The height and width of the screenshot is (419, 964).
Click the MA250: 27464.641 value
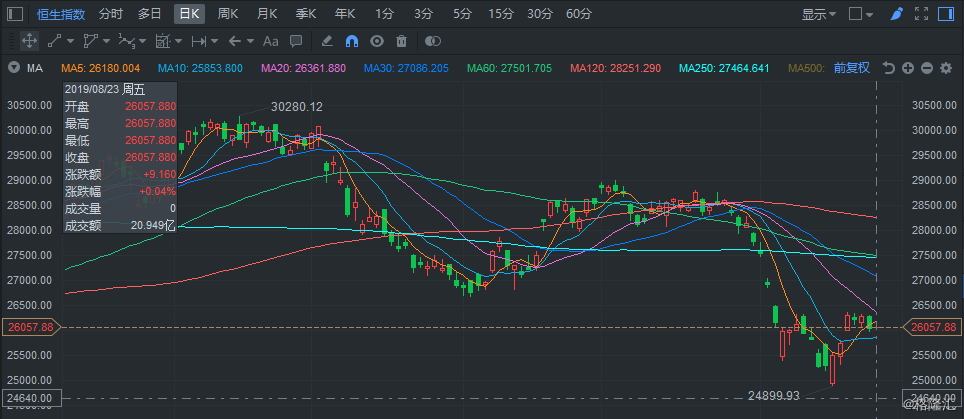point(724,68)
